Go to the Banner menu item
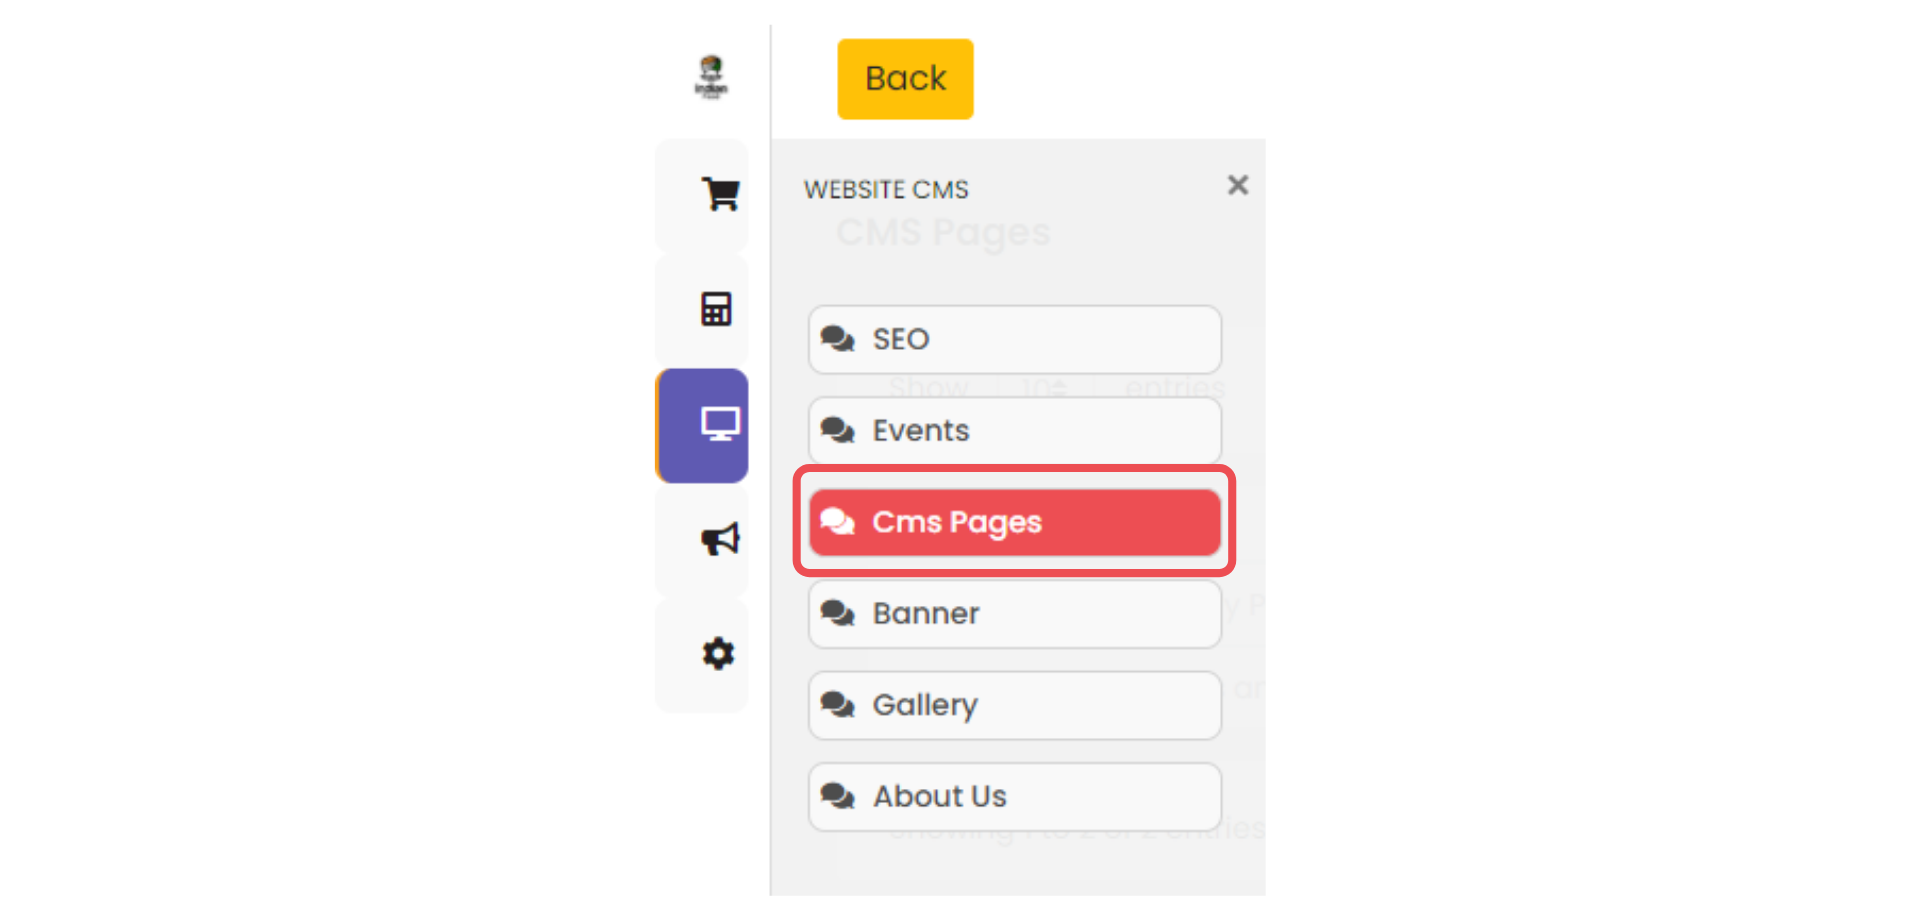Screen dimensions: 1920x907 tap(1014, 614)
